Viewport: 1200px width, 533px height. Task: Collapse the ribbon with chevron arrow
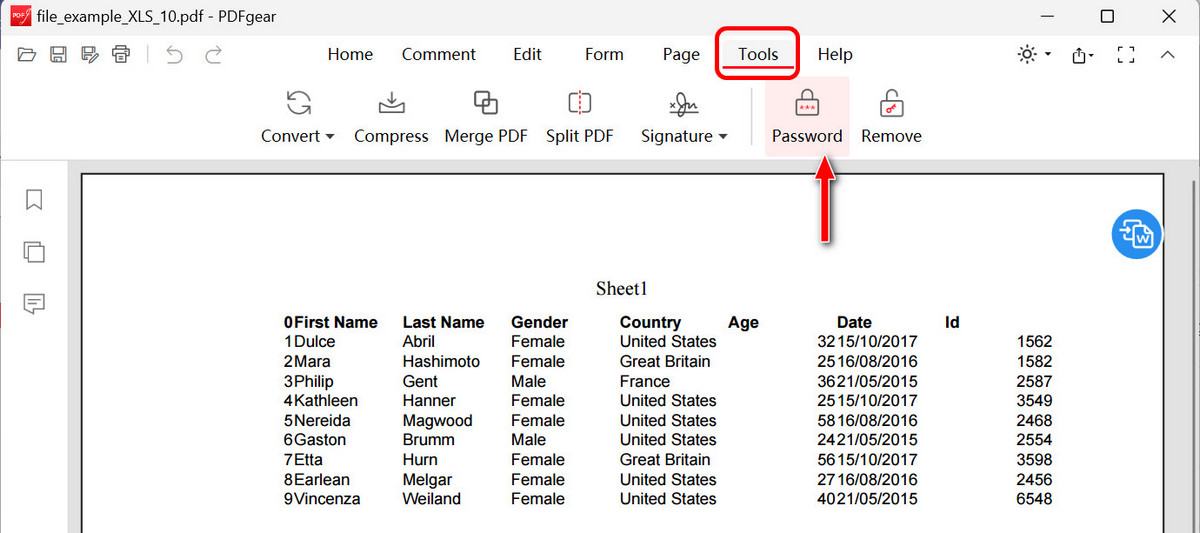[x=1167, y=55]
